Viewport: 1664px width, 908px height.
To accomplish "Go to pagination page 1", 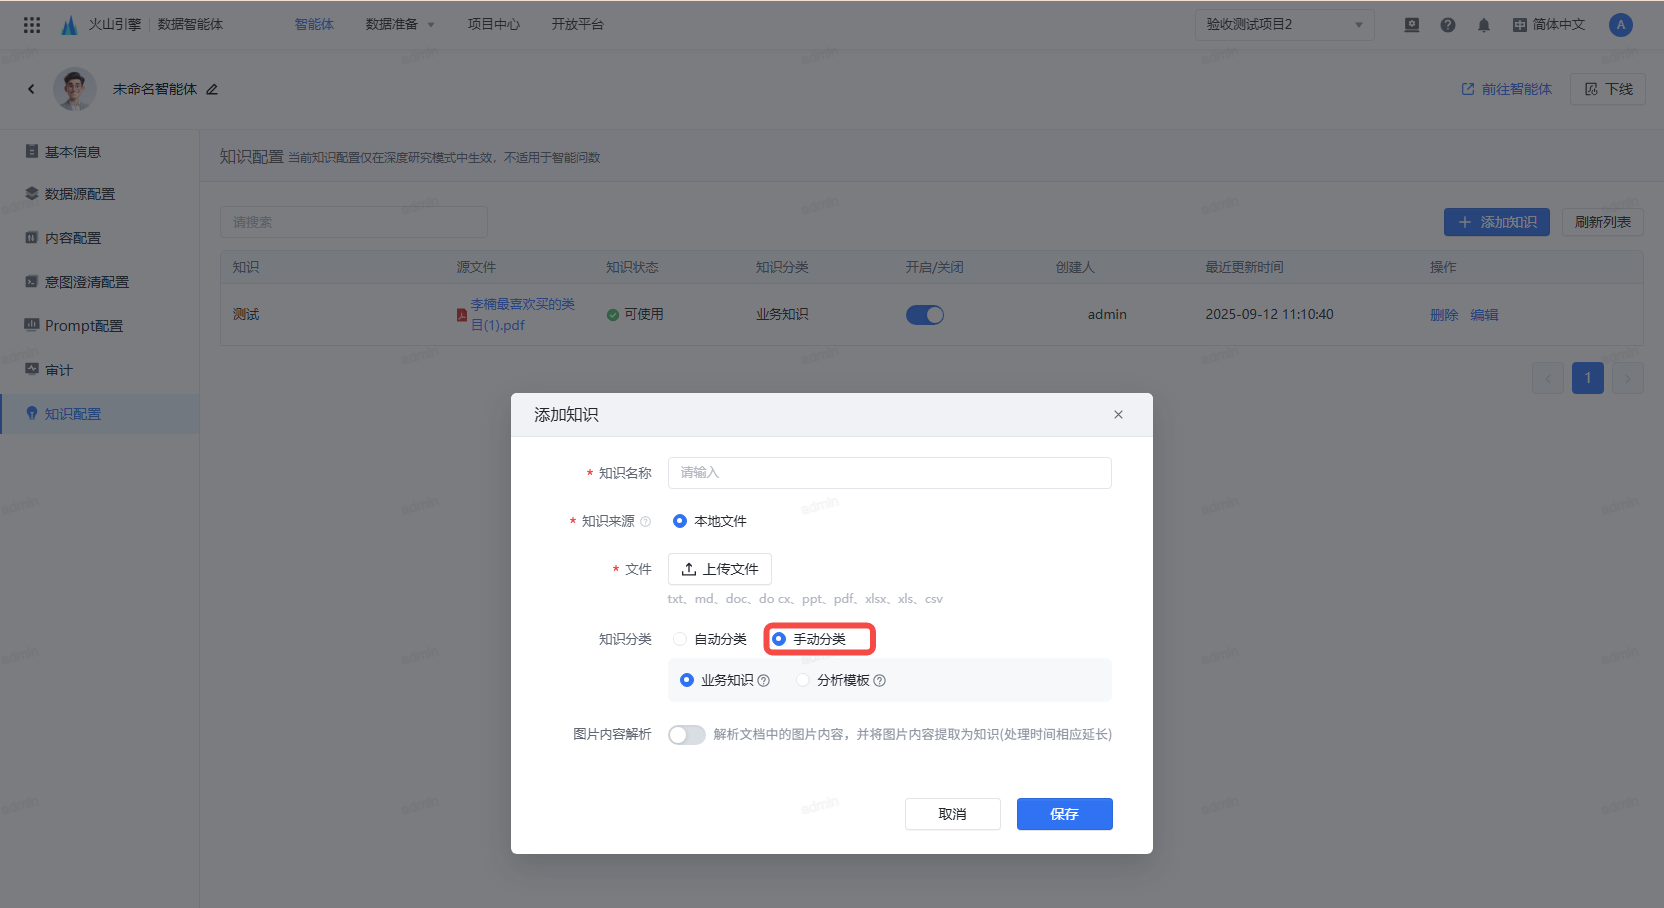I will coord(1588,378).
